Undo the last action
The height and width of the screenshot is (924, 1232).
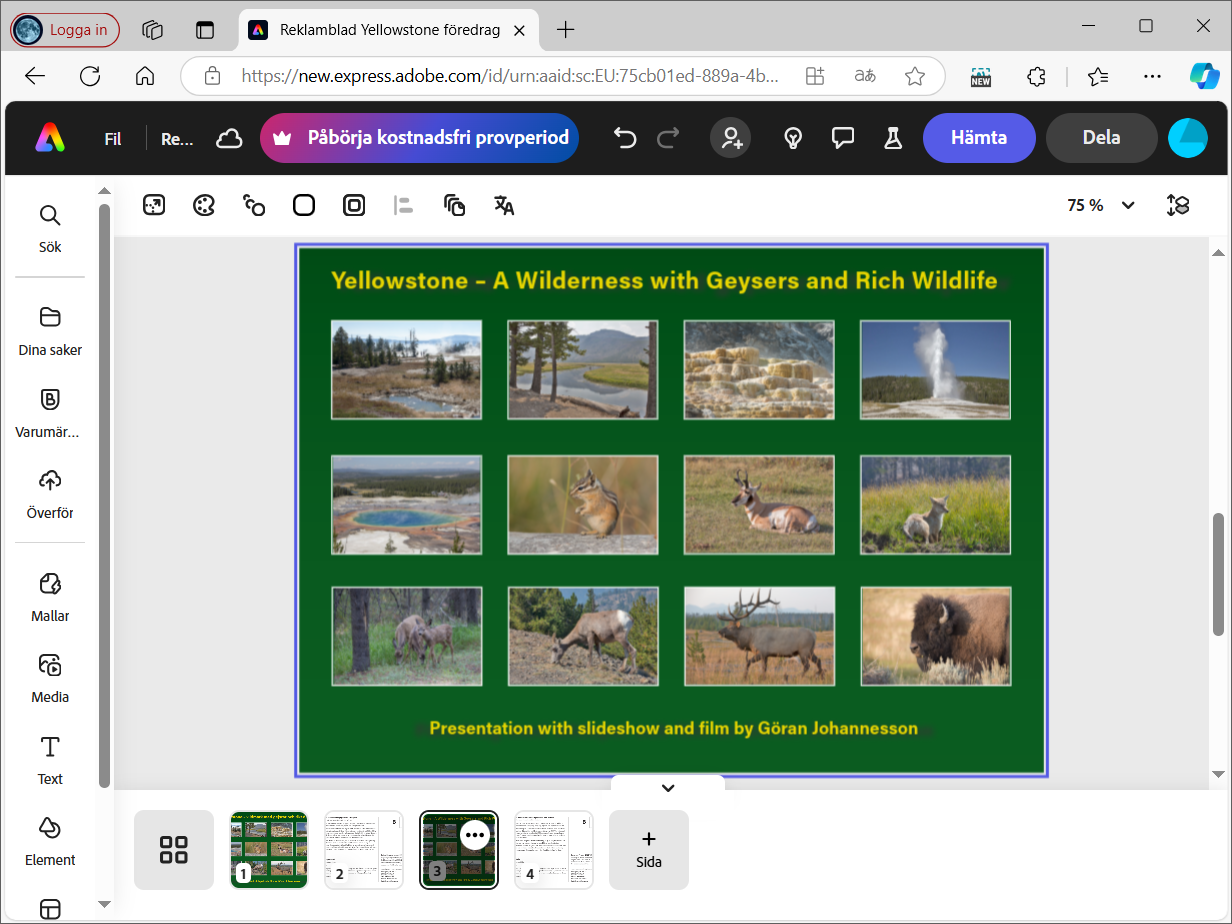pyautogui.click(x=625, y=138)
